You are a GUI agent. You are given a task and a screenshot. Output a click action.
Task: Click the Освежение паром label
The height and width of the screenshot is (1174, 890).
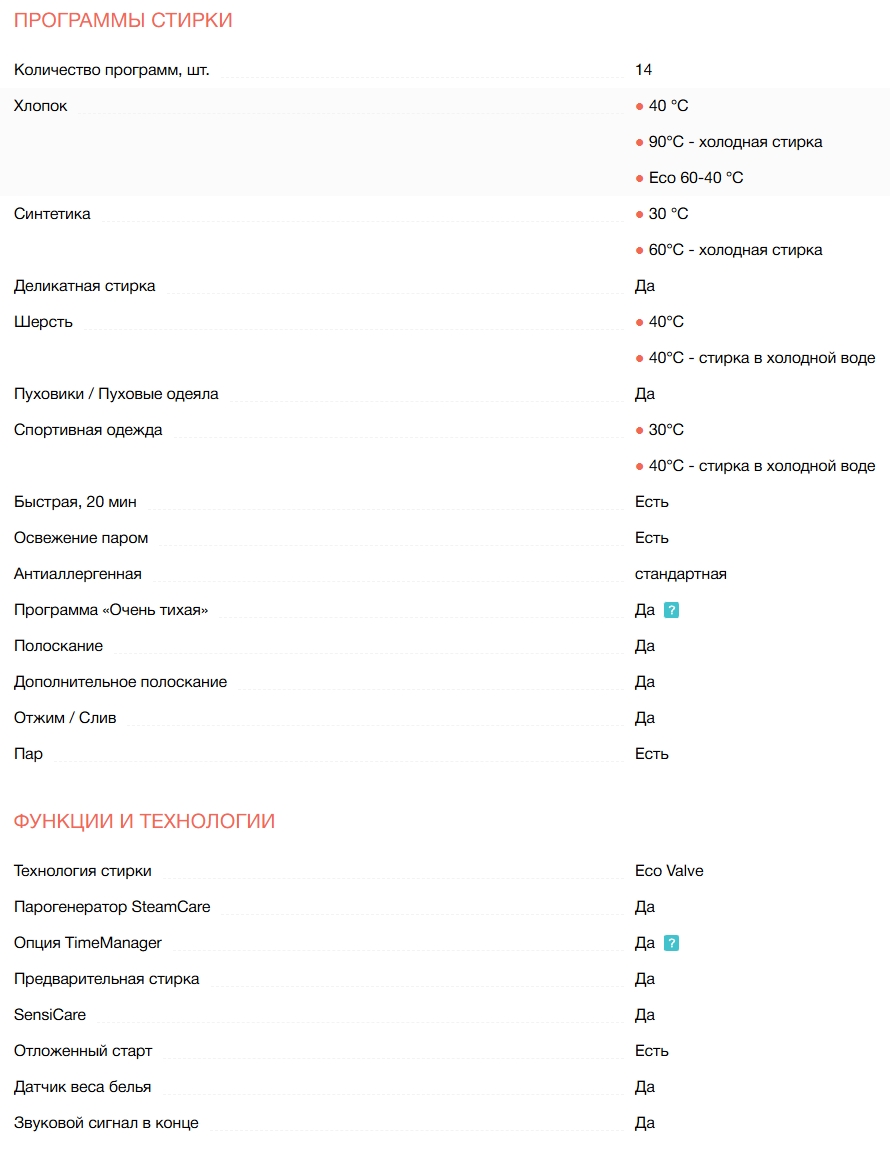[81, 538]
